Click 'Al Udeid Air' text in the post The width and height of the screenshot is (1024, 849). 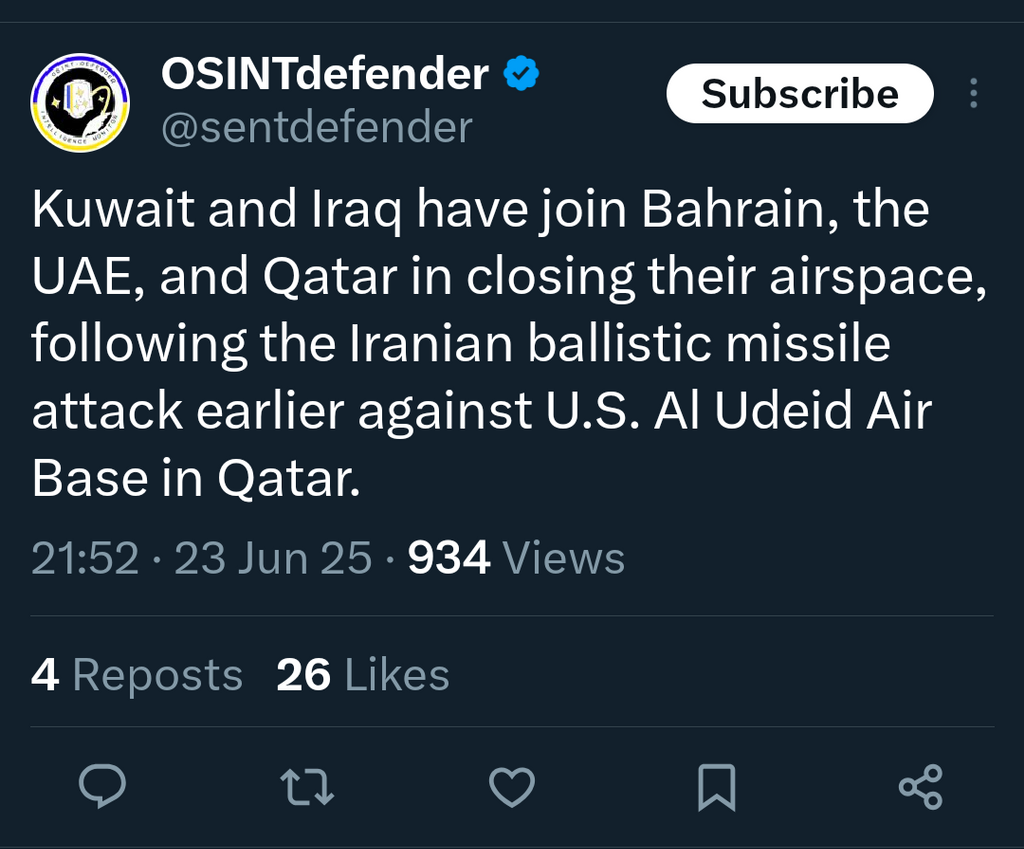point(793,411)
